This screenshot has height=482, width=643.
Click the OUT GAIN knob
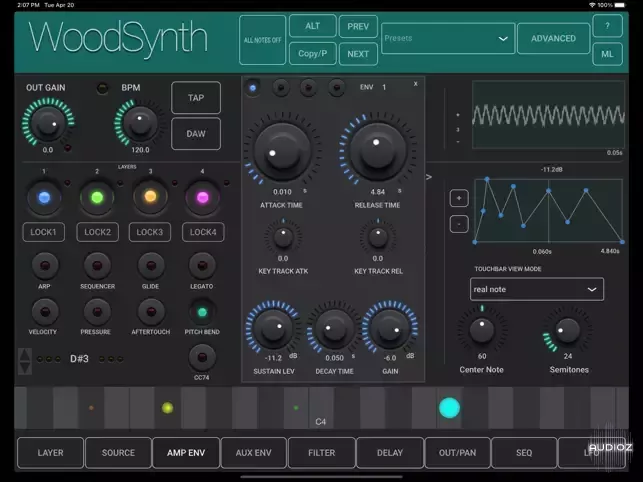coord(48,123)
